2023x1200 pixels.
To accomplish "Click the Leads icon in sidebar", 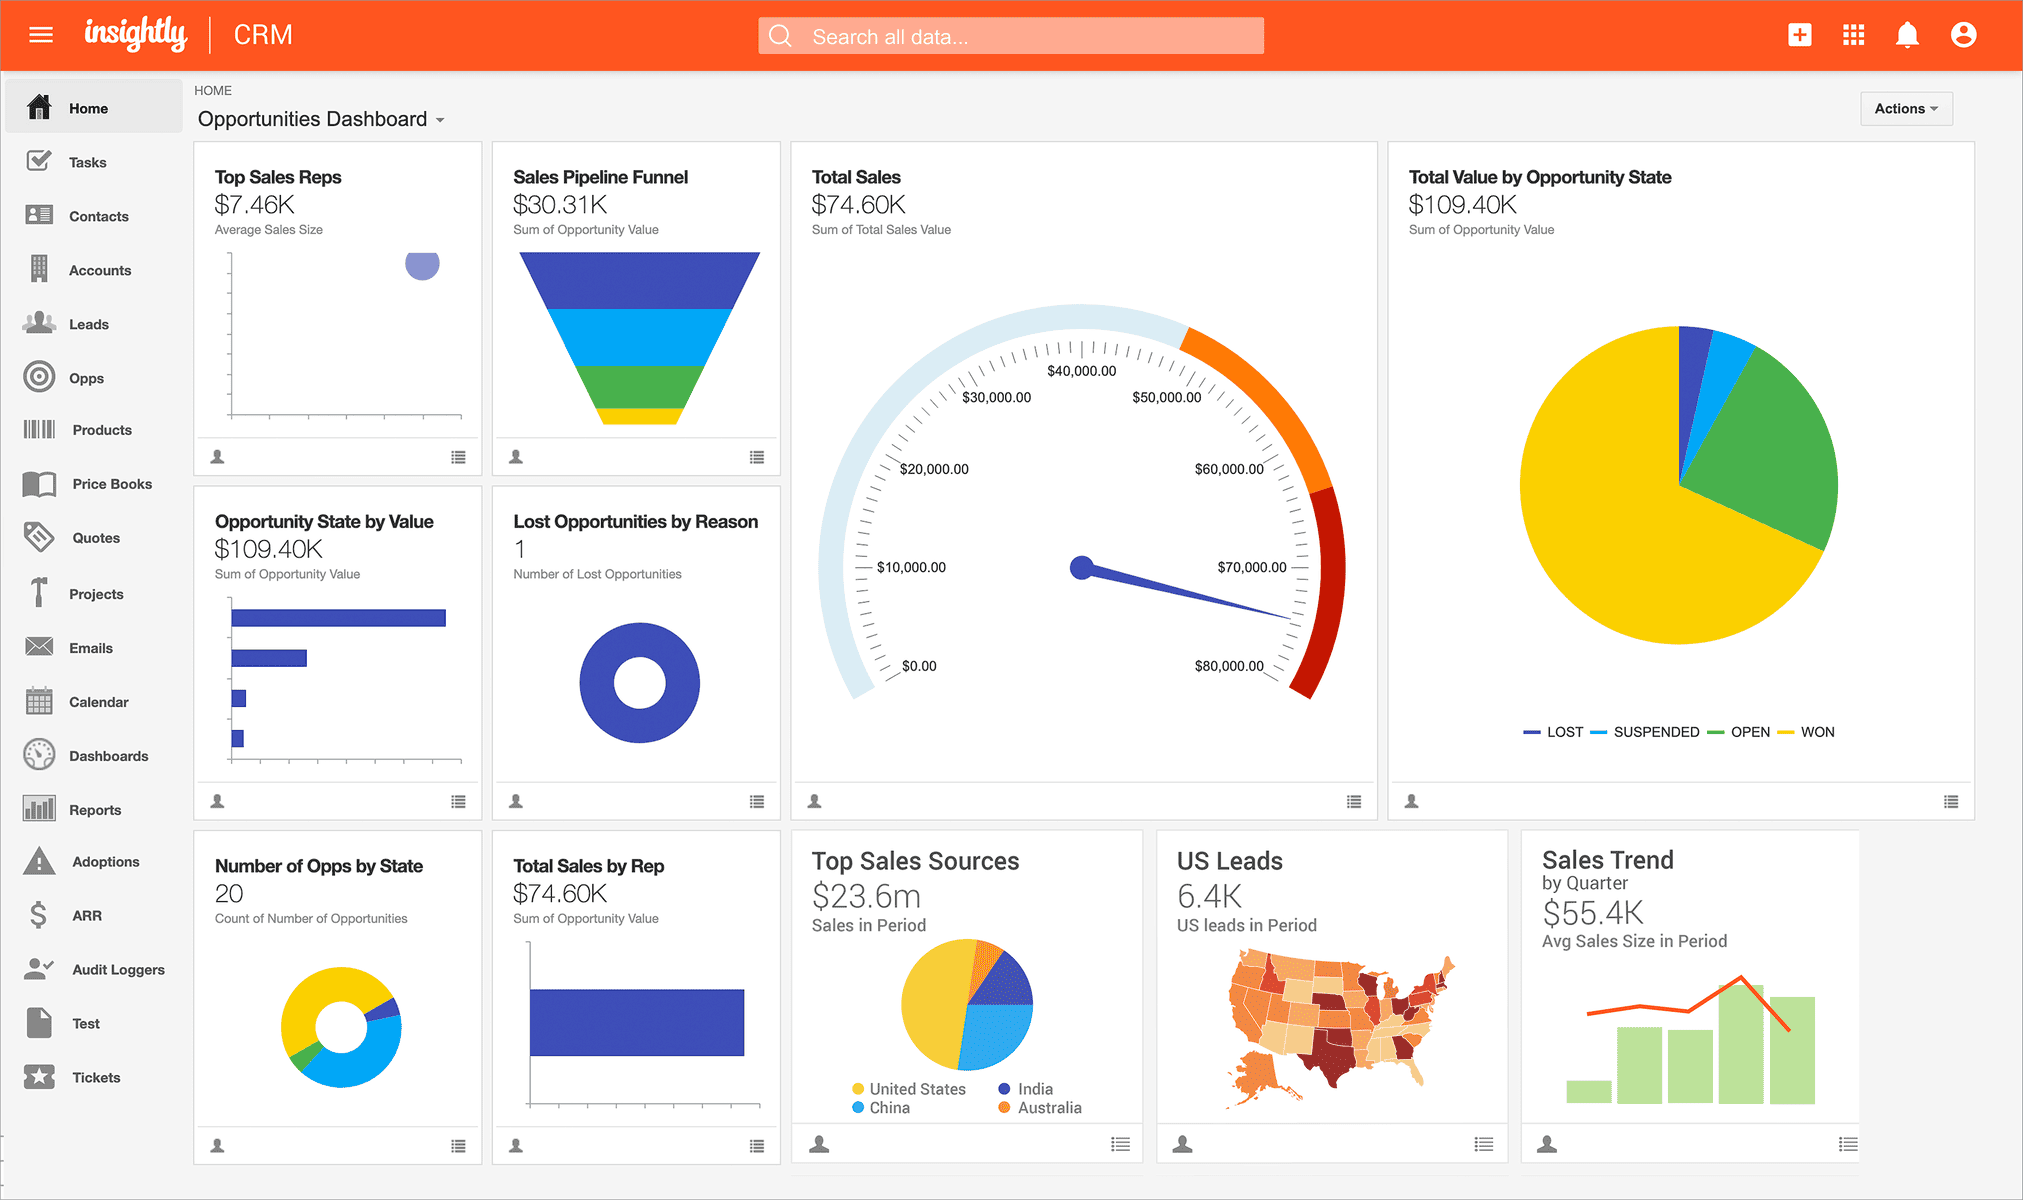I will coord(39,323).
